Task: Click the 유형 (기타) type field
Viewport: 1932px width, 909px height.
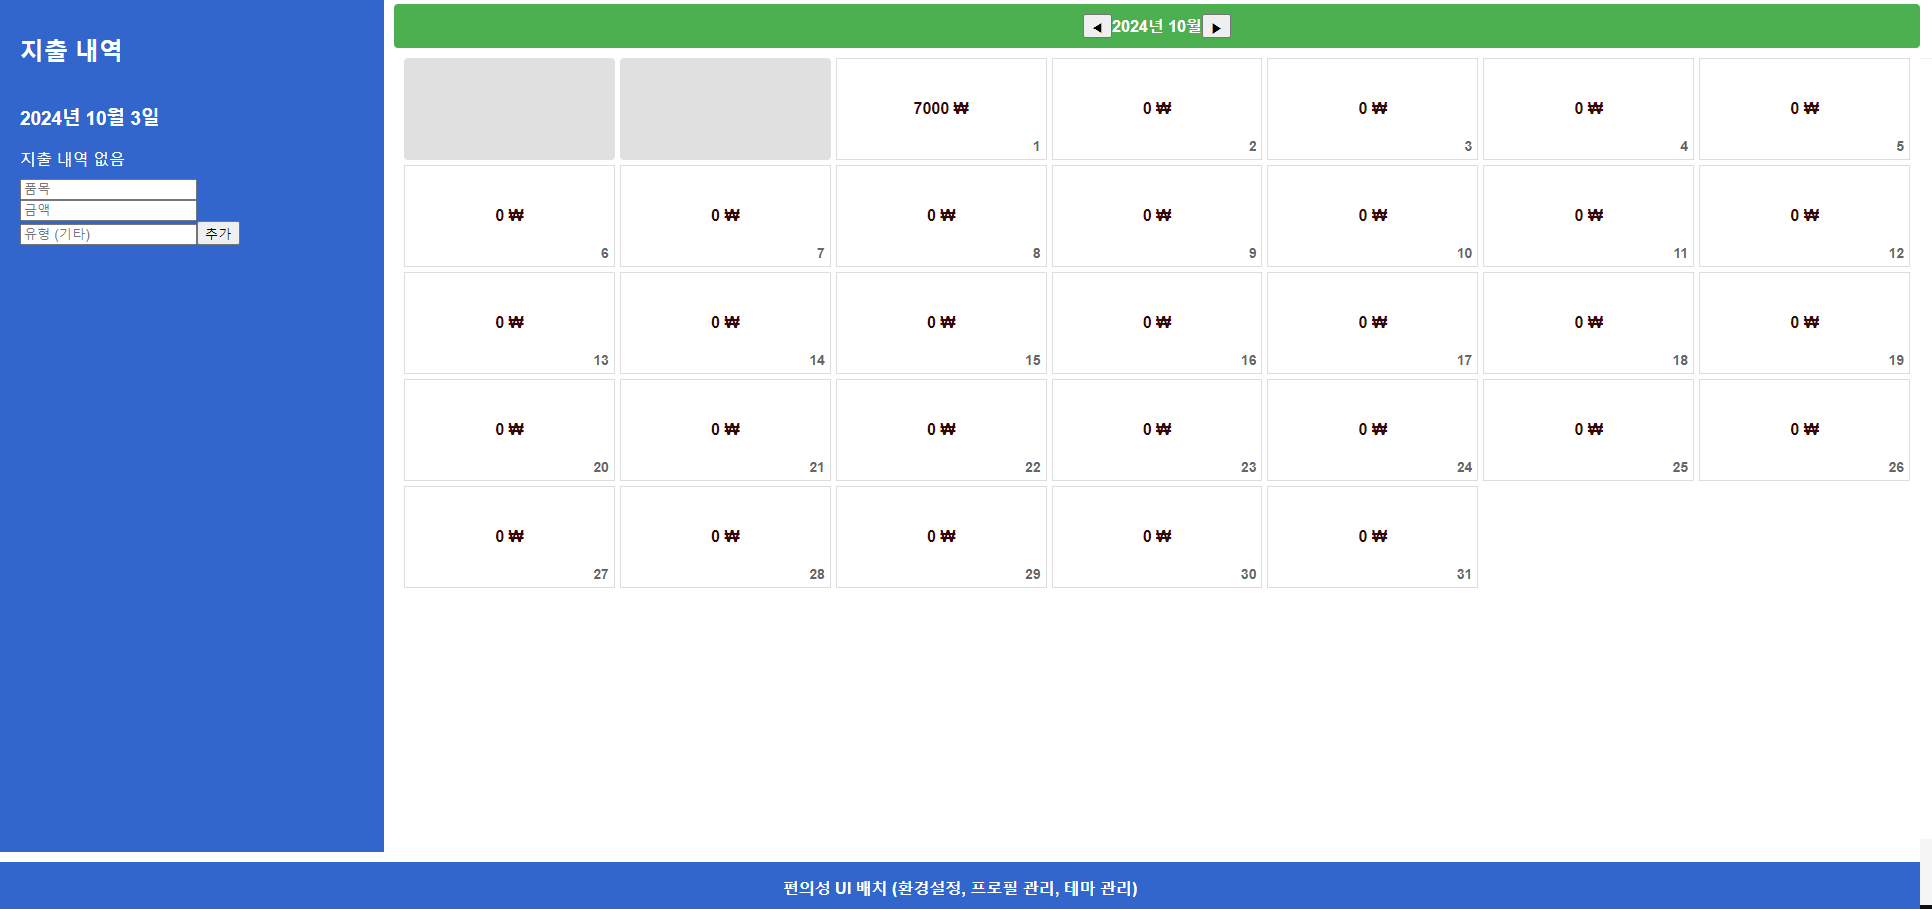Action: coord(108,234)
